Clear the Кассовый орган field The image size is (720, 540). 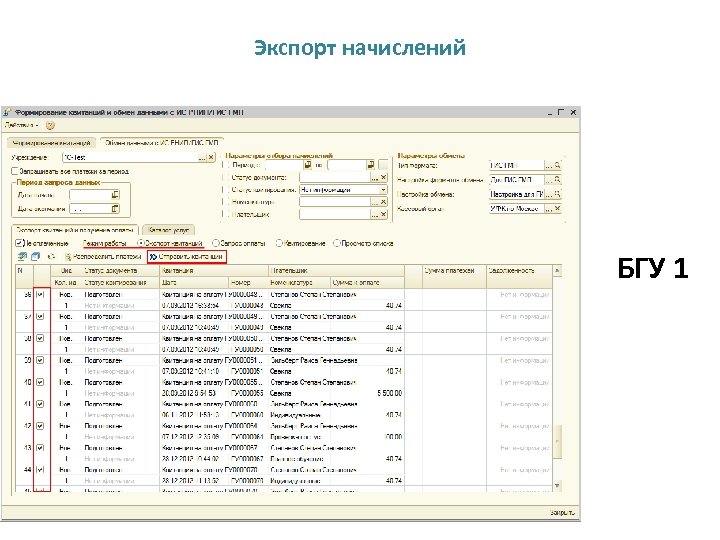click(557, 208)
